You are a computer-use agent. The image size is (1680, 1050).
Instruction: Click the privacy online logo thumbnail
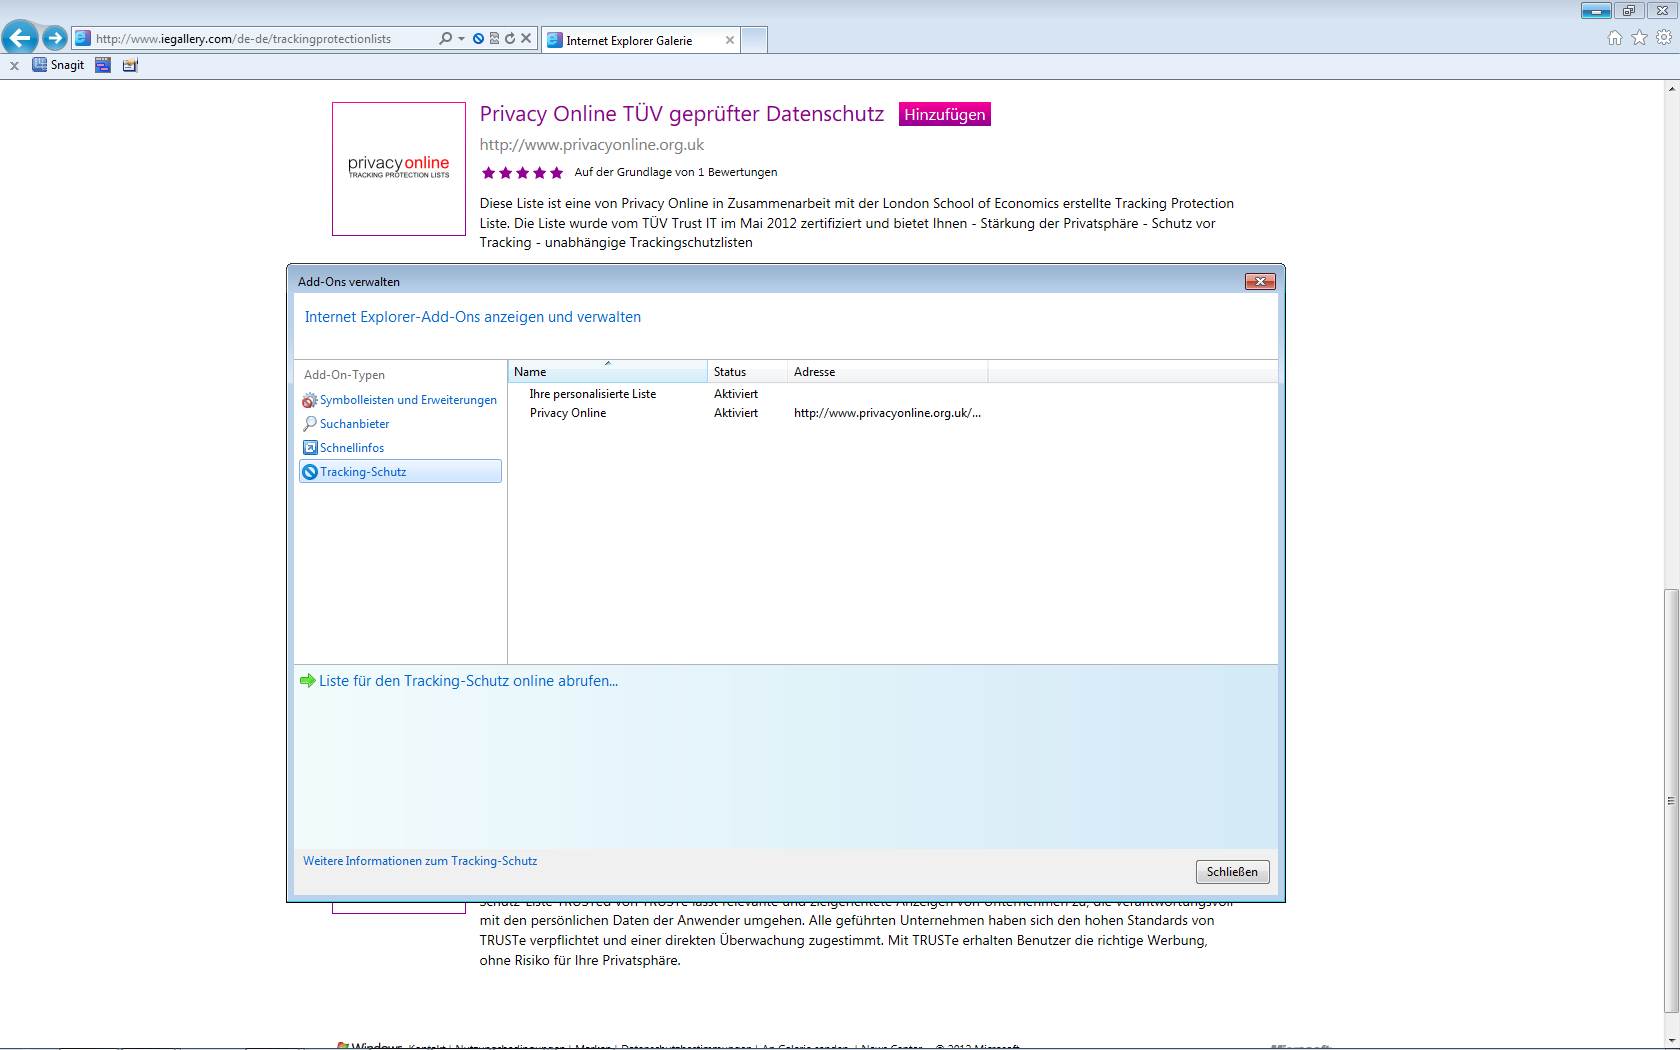[399, 169]
